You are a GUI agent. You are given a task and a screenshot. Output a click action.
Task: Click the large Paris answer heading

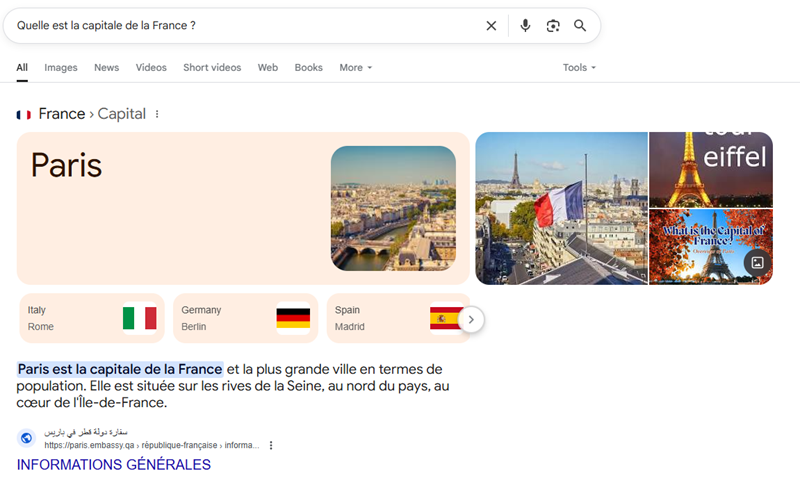pos(66,165)
